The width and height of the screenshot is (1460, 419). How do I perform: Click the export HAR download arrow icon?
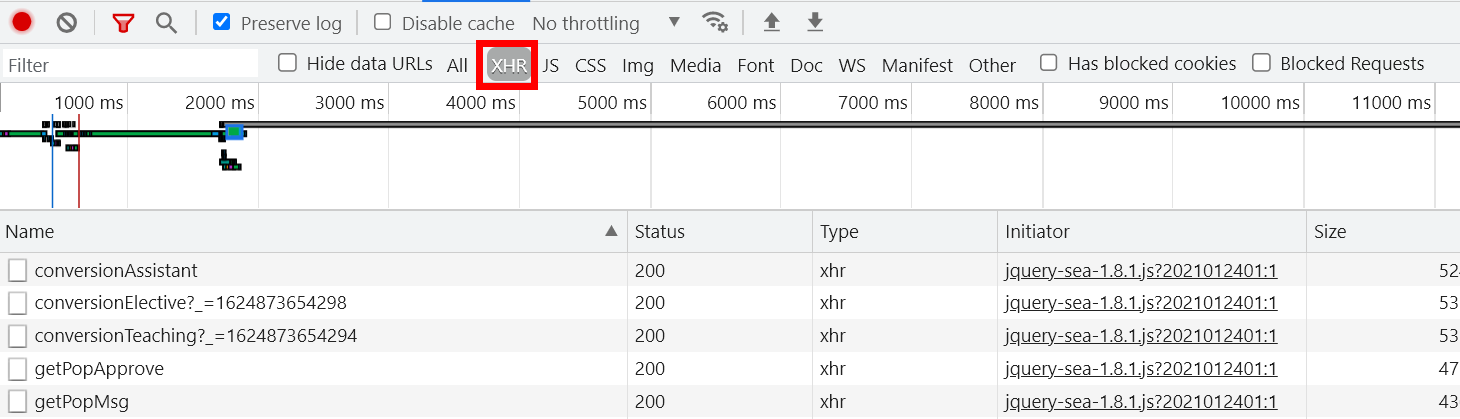tap(815, 22)
